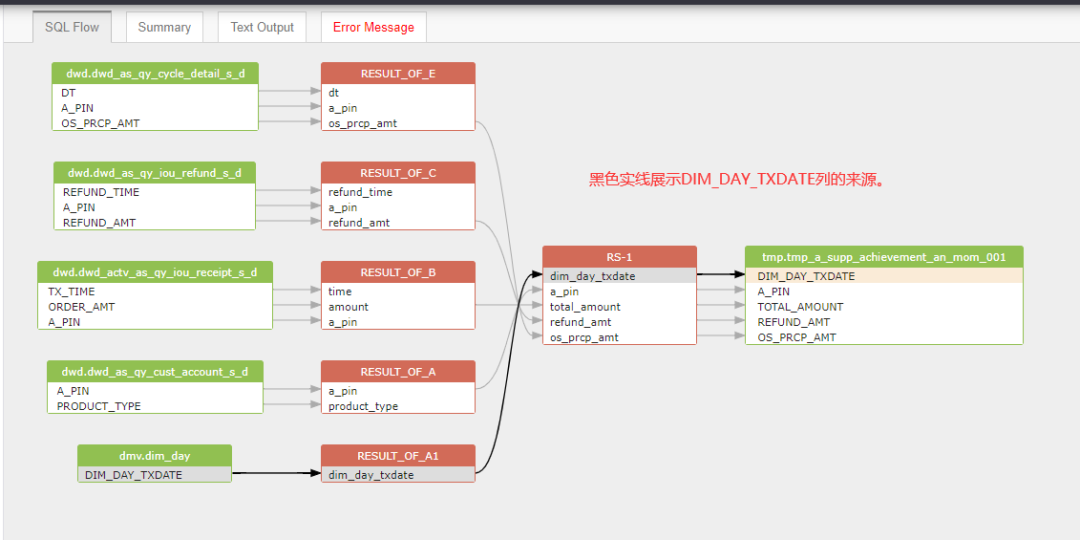1080x540 pixels.
Task: Select A_PIN column in cust_account table
Action: coord(155,390)
